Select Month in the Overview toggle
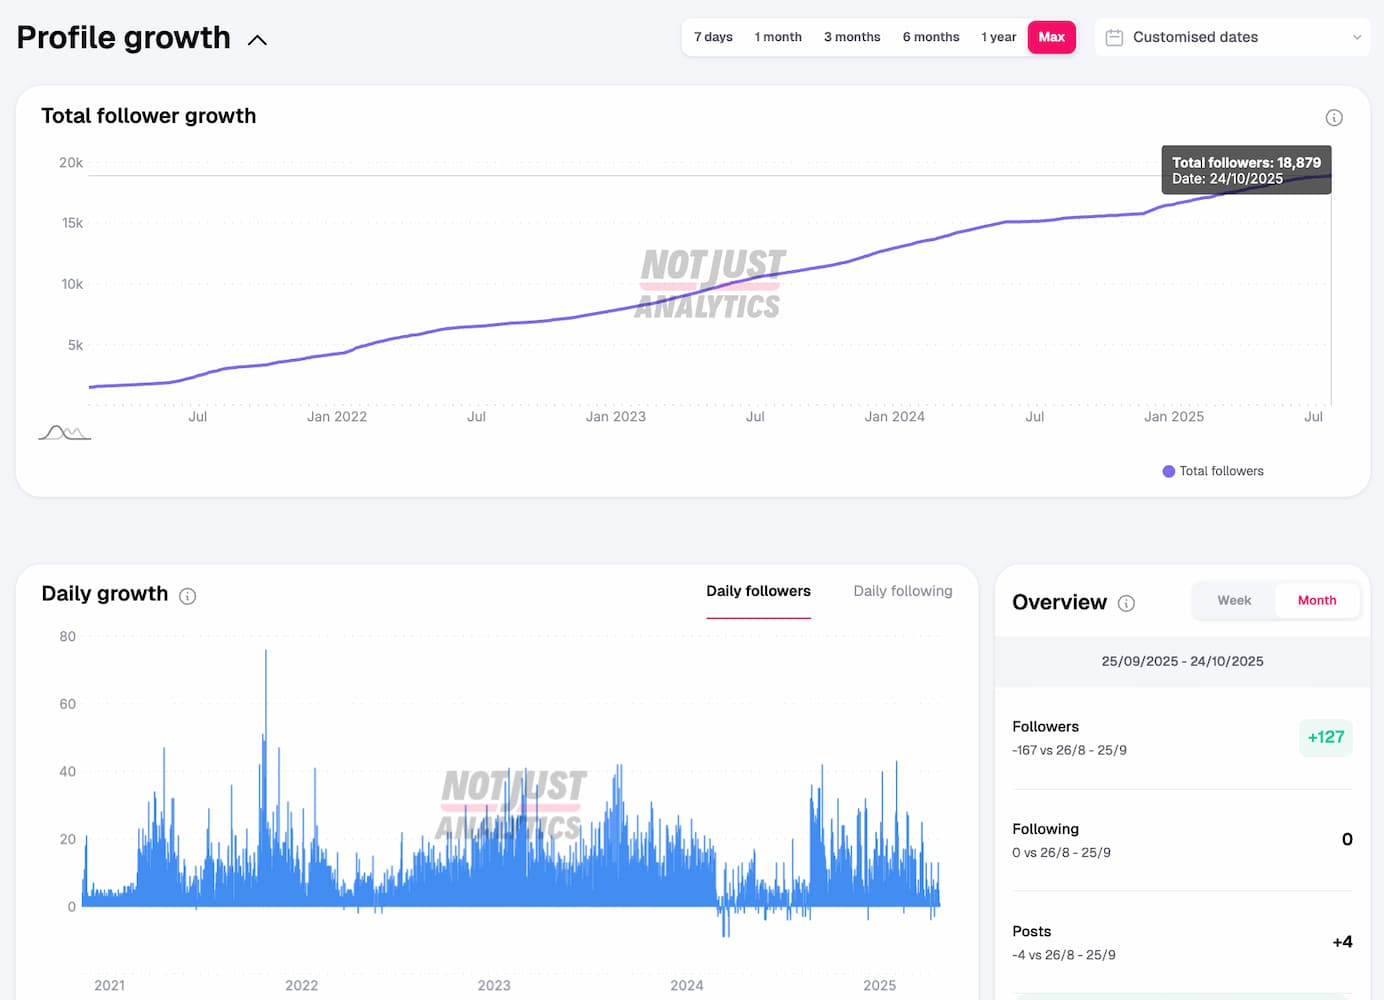 tap(1316, 600)
